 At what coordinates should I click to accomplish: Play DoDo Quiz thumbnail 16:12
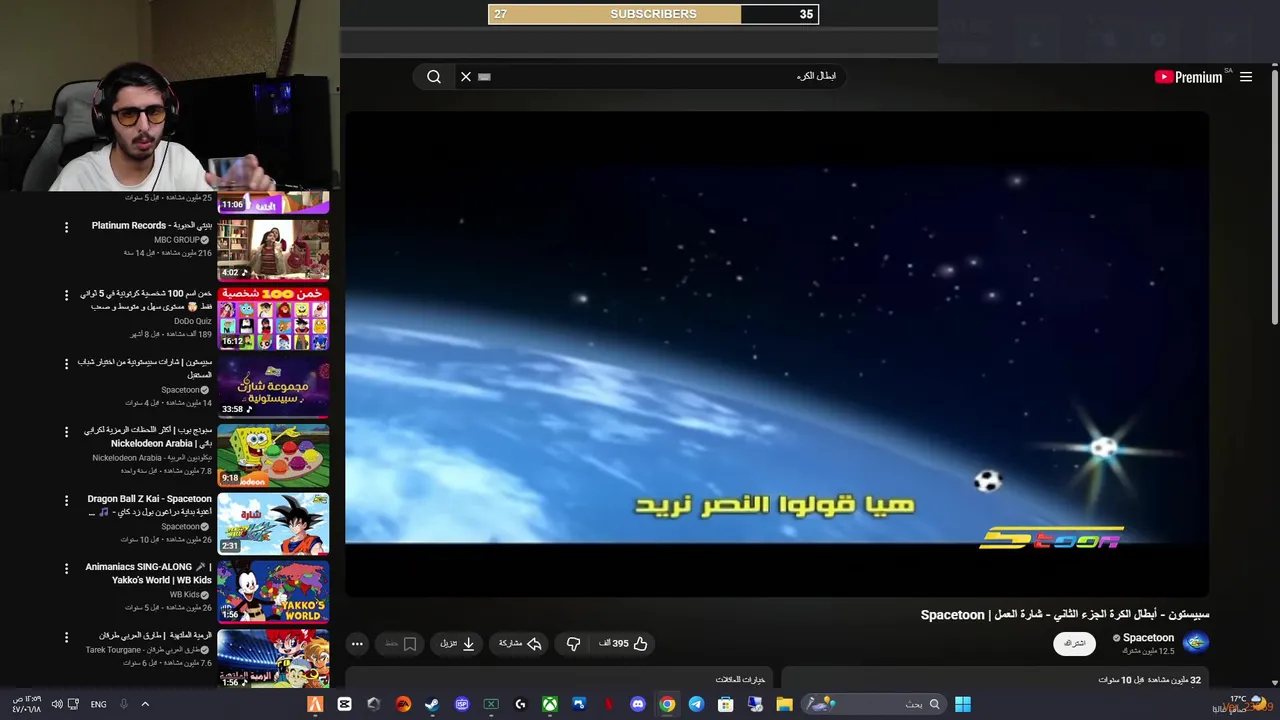click(273, 318)
